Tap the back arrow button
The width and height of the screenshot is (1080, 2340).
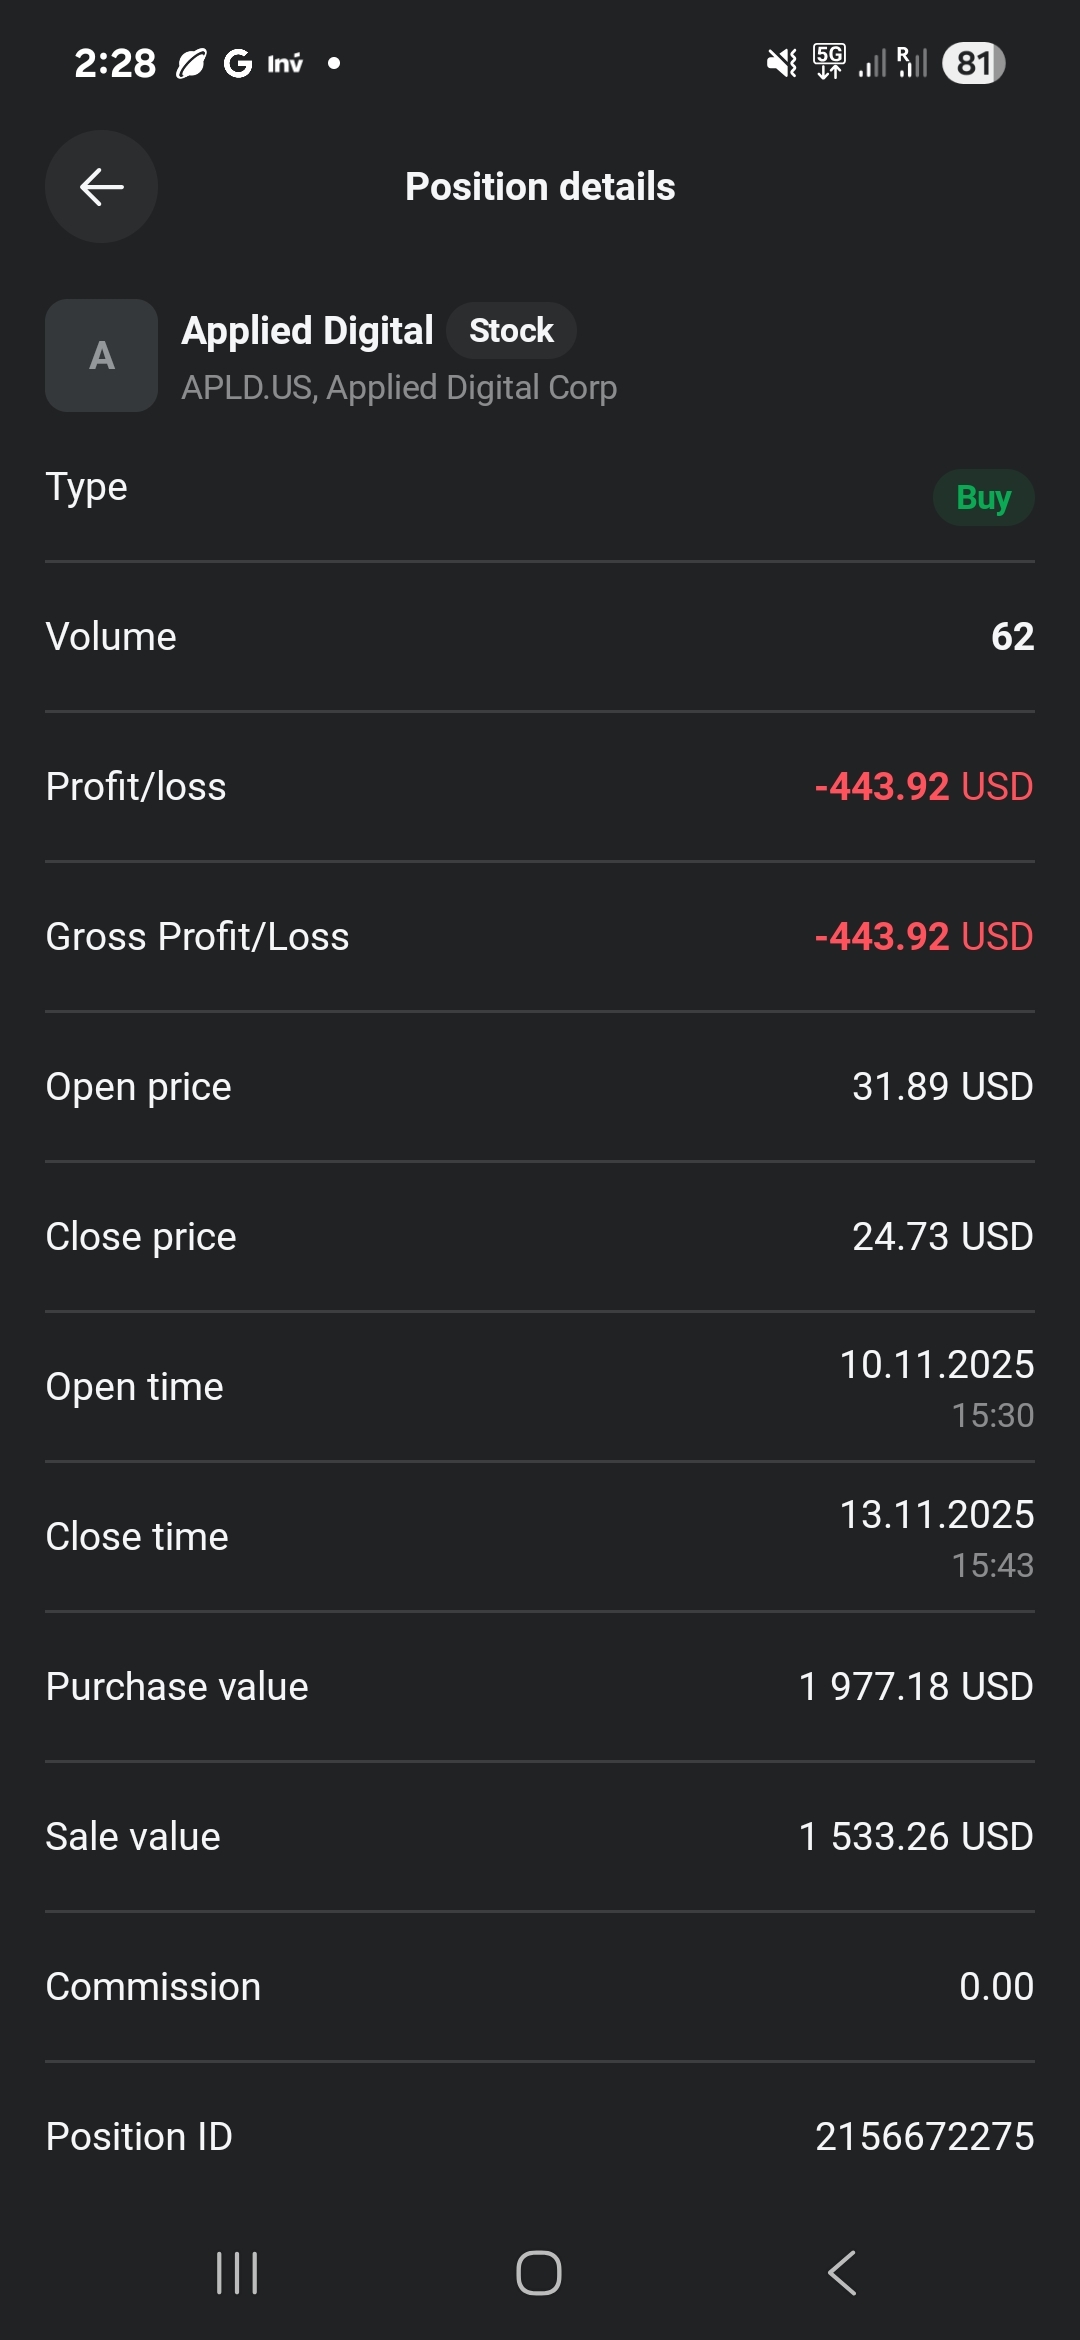(x=101, y=187)
